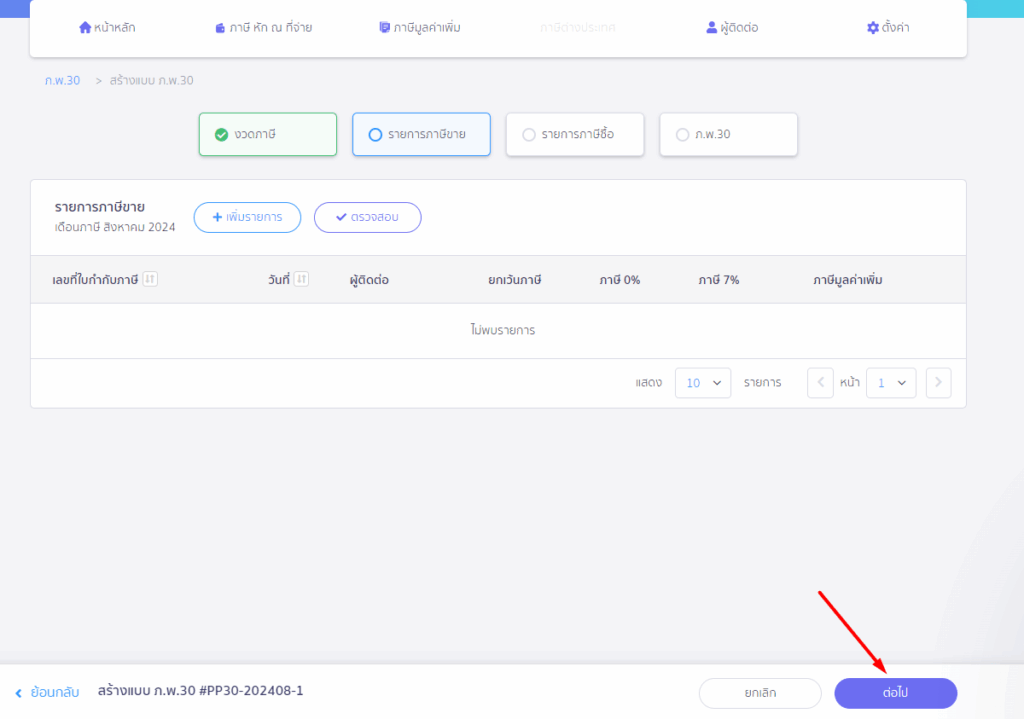
Task: Open the rows-per-page dropdown showing 10
Action: [702, 383]
